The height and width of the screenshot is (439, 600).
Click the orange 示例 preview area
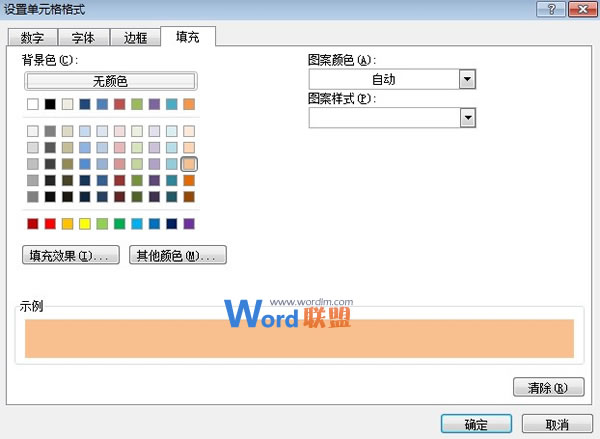(299, 338)
